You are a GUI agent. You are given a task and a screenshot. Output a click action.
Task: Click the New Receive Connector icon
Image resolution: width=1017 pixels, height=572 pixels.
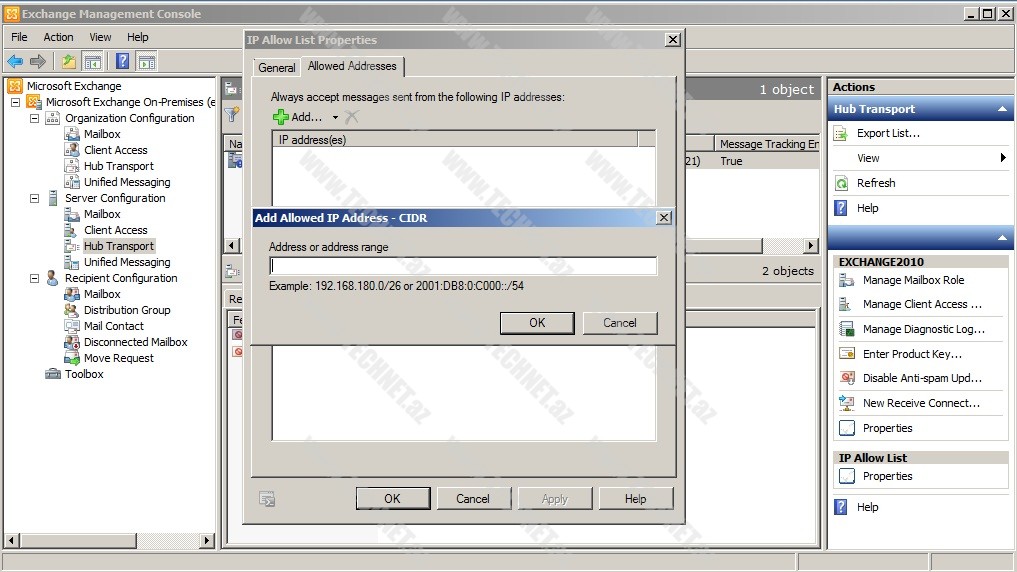click(x=847, y=403)
